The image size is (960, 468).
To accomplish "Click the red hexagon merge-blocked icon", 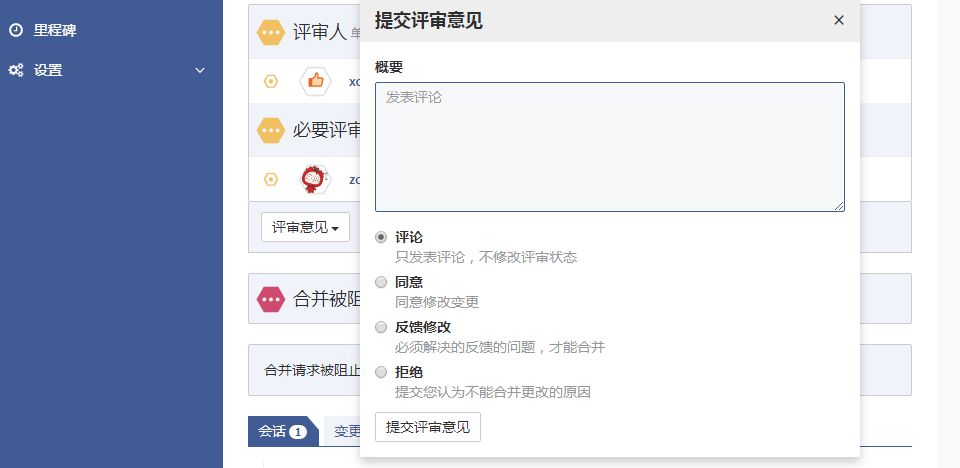I will click(x=271, y=299).
